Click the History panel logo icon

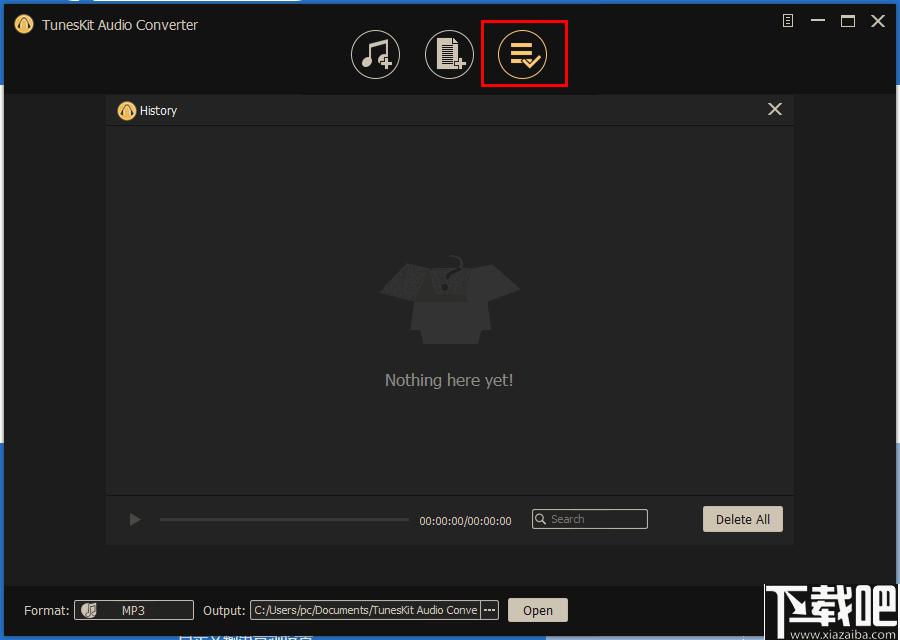click(x=126, y=111)
